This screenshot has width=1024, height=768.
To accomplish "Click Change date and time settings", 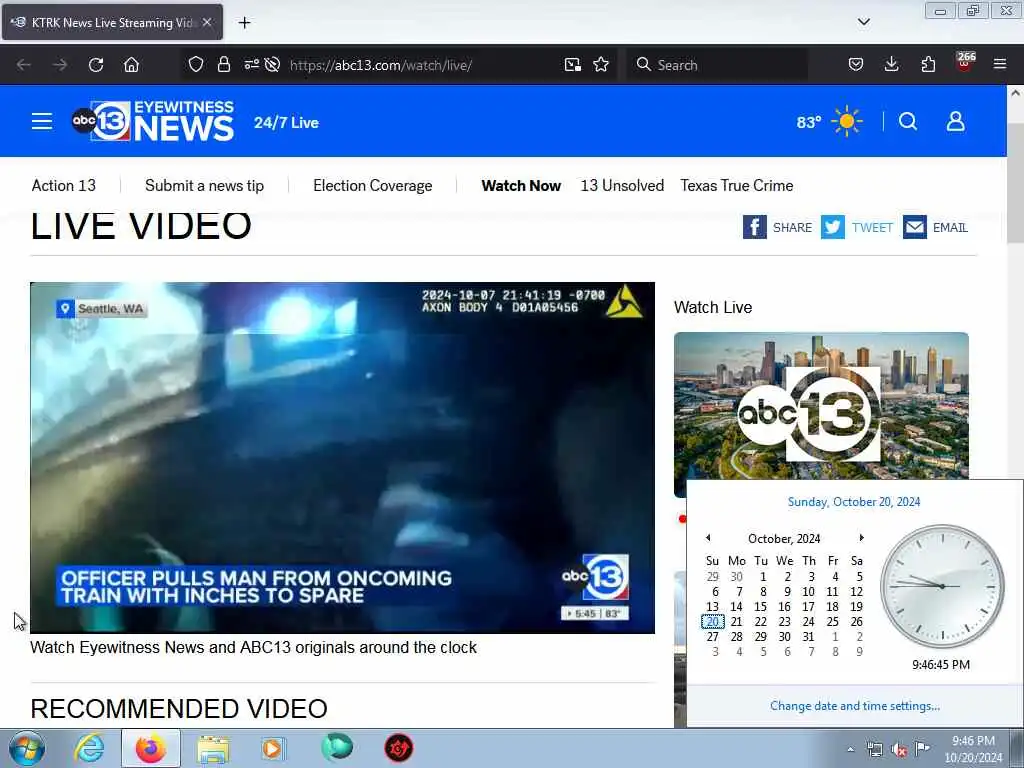I will (x=855, y=706).
